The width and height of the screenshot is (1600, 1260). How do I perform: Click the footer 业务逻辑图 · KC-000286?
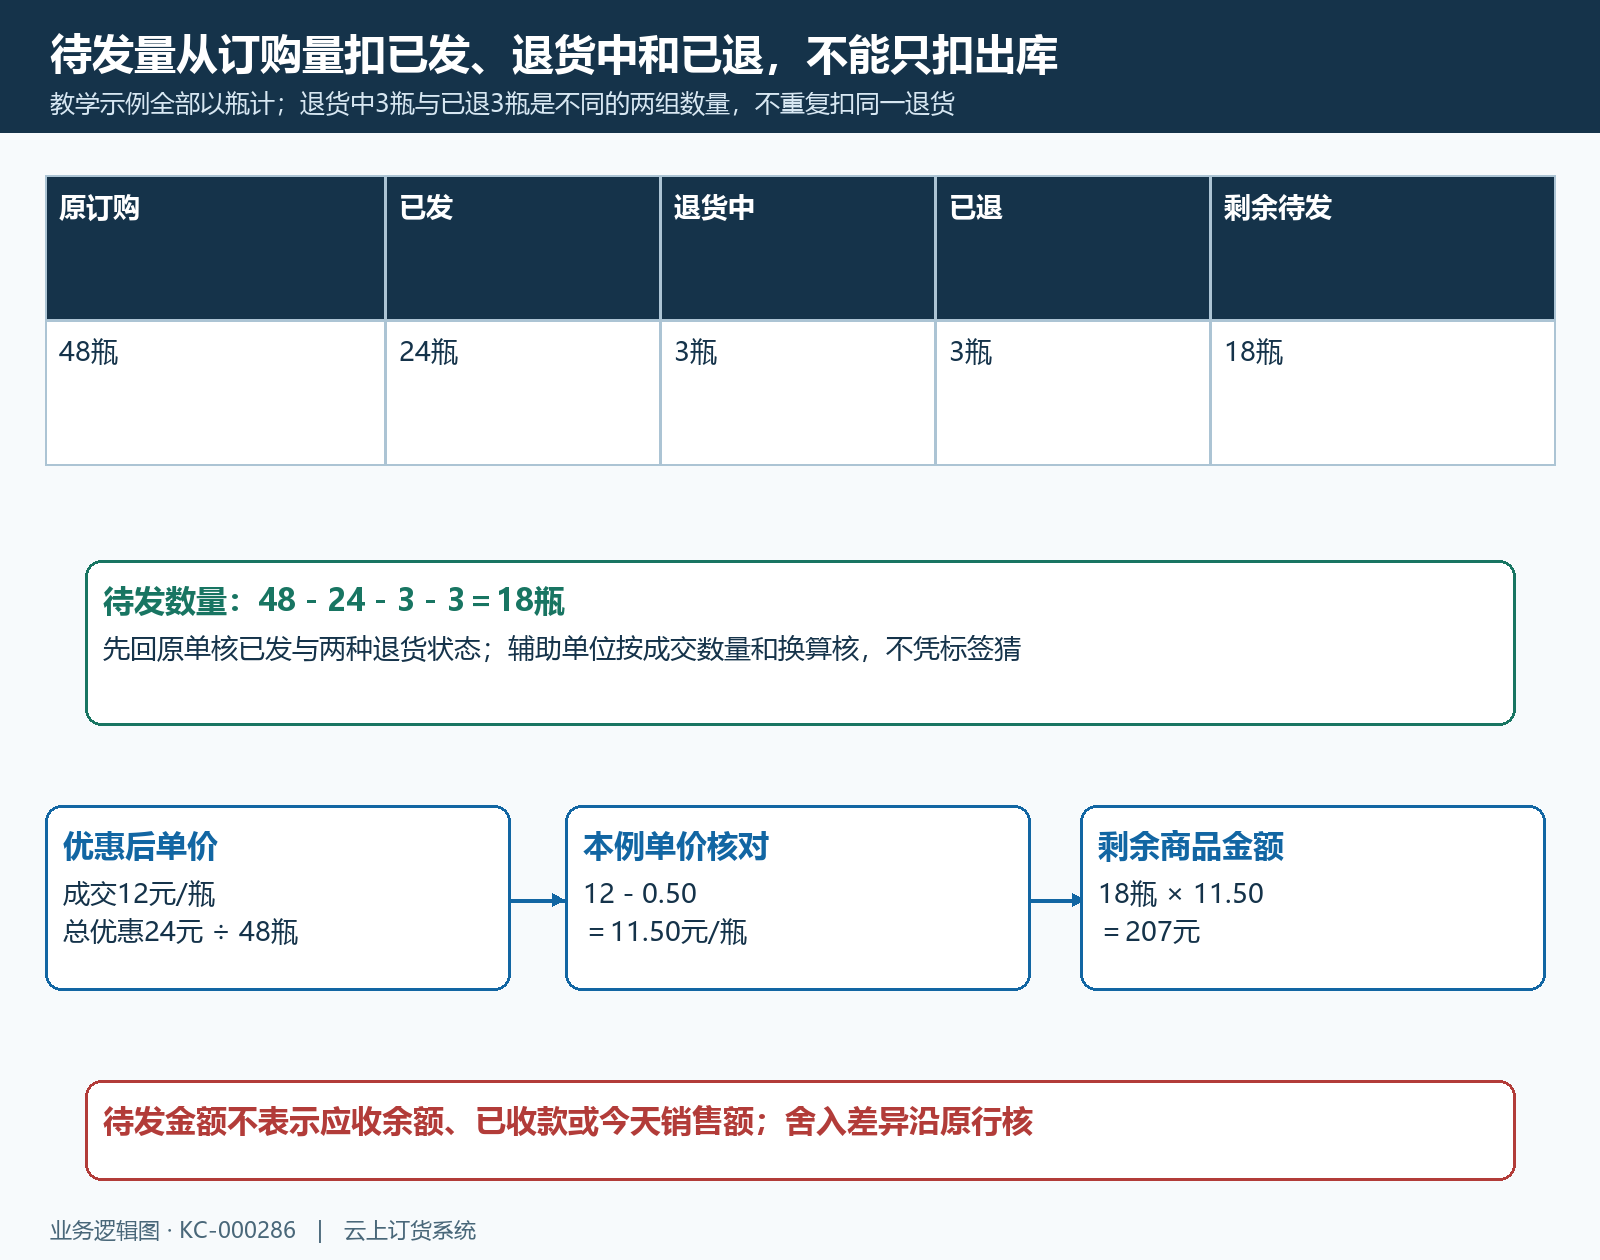point(173,1230)
